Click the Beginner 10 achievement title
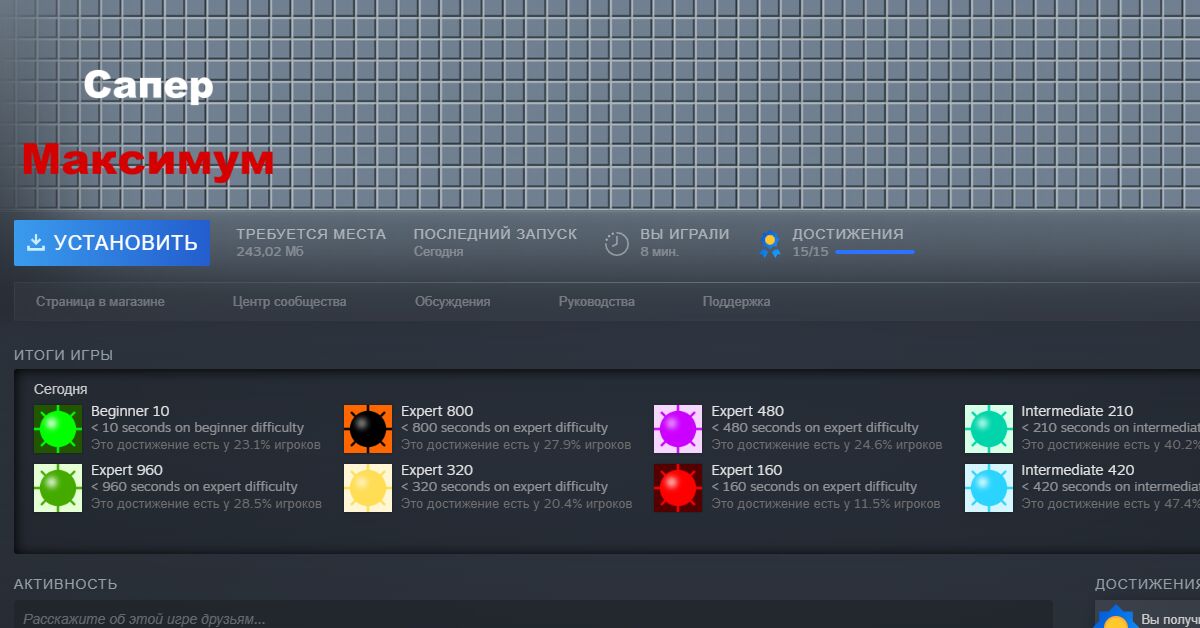1200x628 pixels. (130, 411)
